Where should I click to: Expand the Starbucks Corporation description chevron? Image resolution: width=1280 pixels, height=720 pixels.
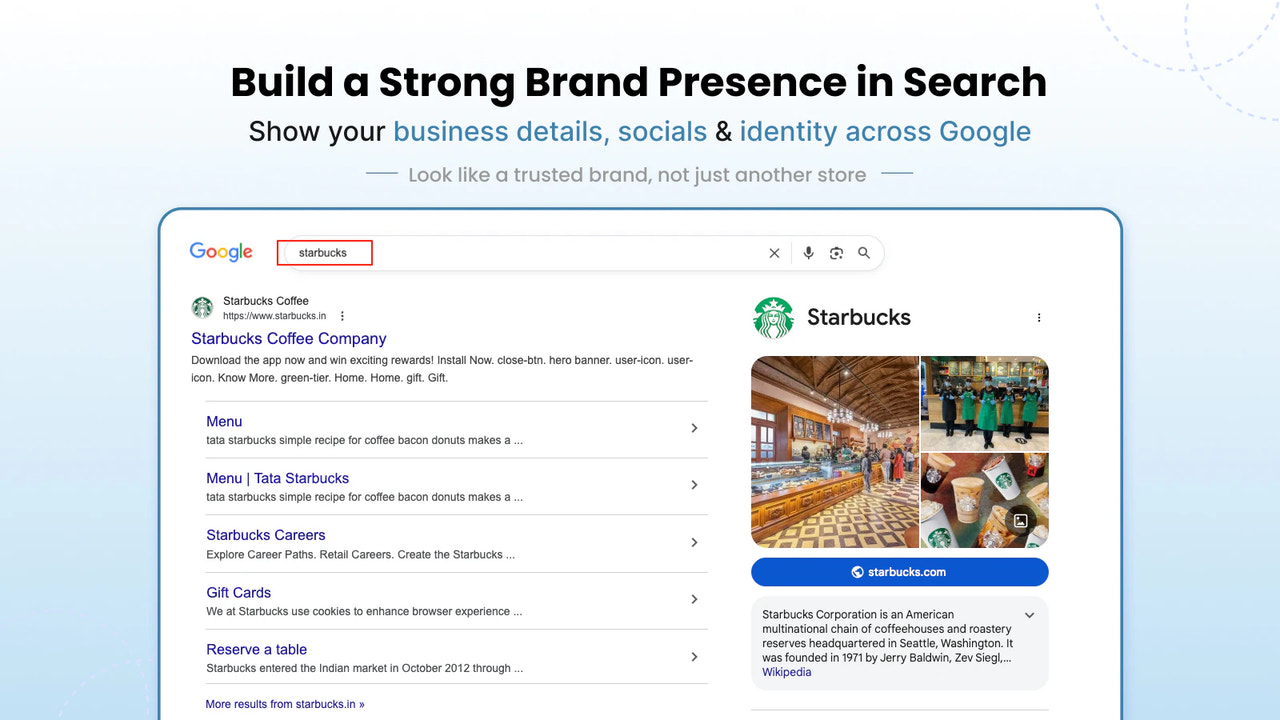pyautogui.click(x=1029, y=615)
